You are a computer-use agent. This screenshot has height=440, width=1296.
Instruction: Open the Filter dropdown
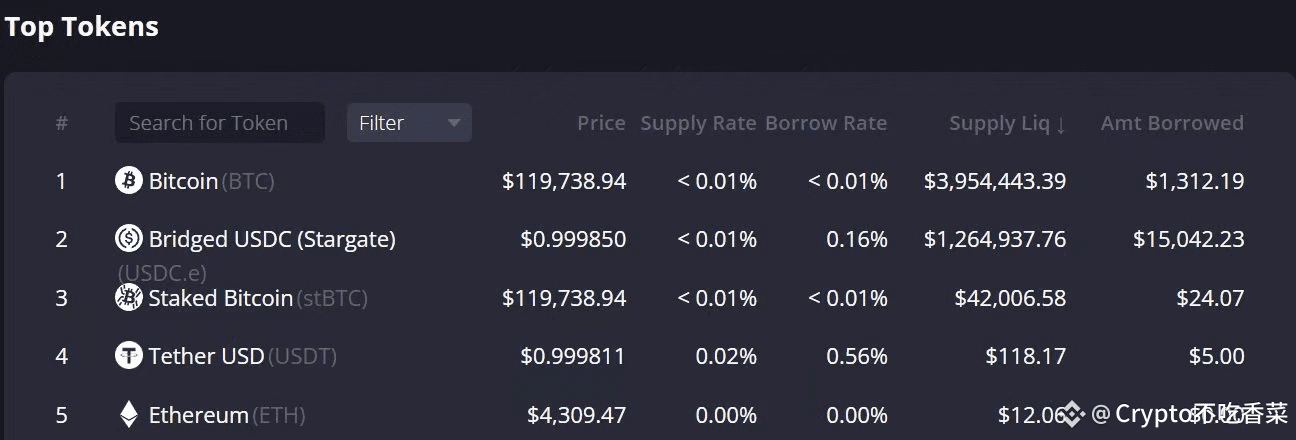pos(409,123)
